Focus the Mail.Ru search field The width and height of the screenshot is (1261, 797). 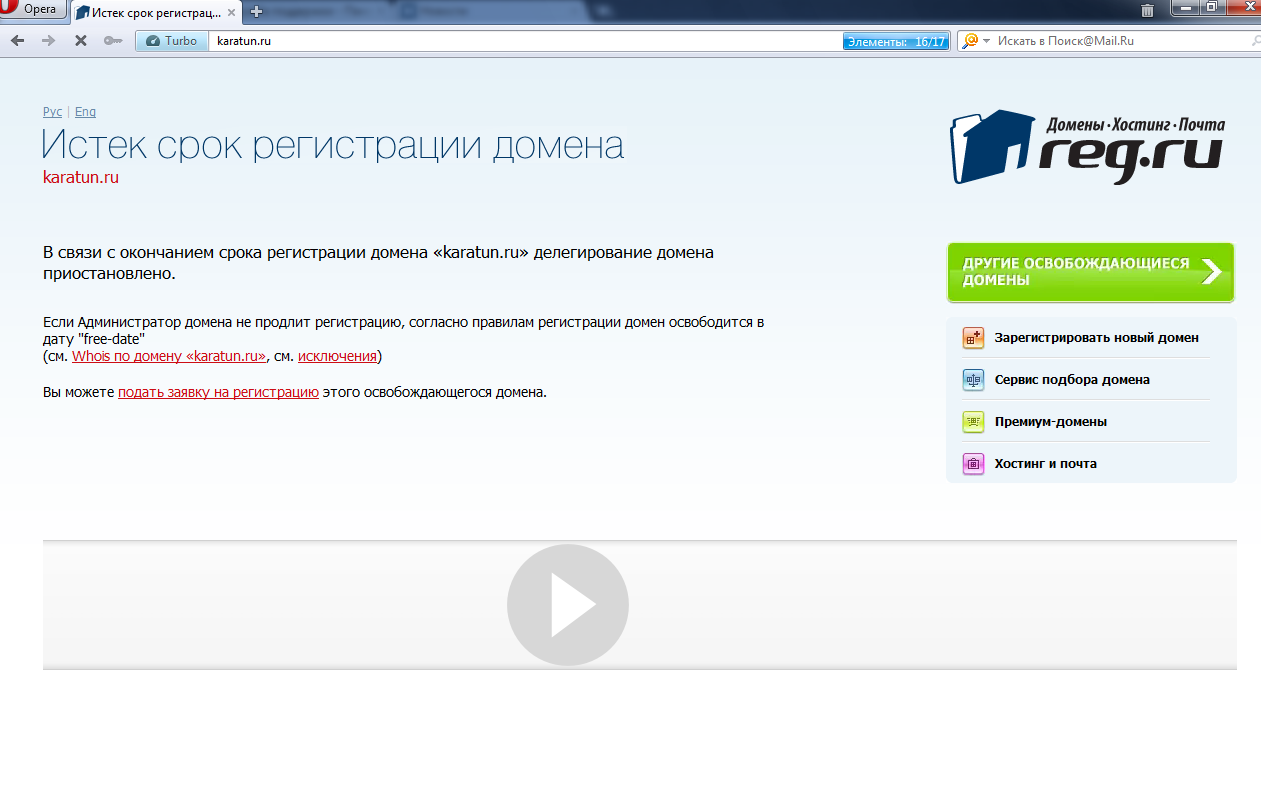coord(1120,41)
